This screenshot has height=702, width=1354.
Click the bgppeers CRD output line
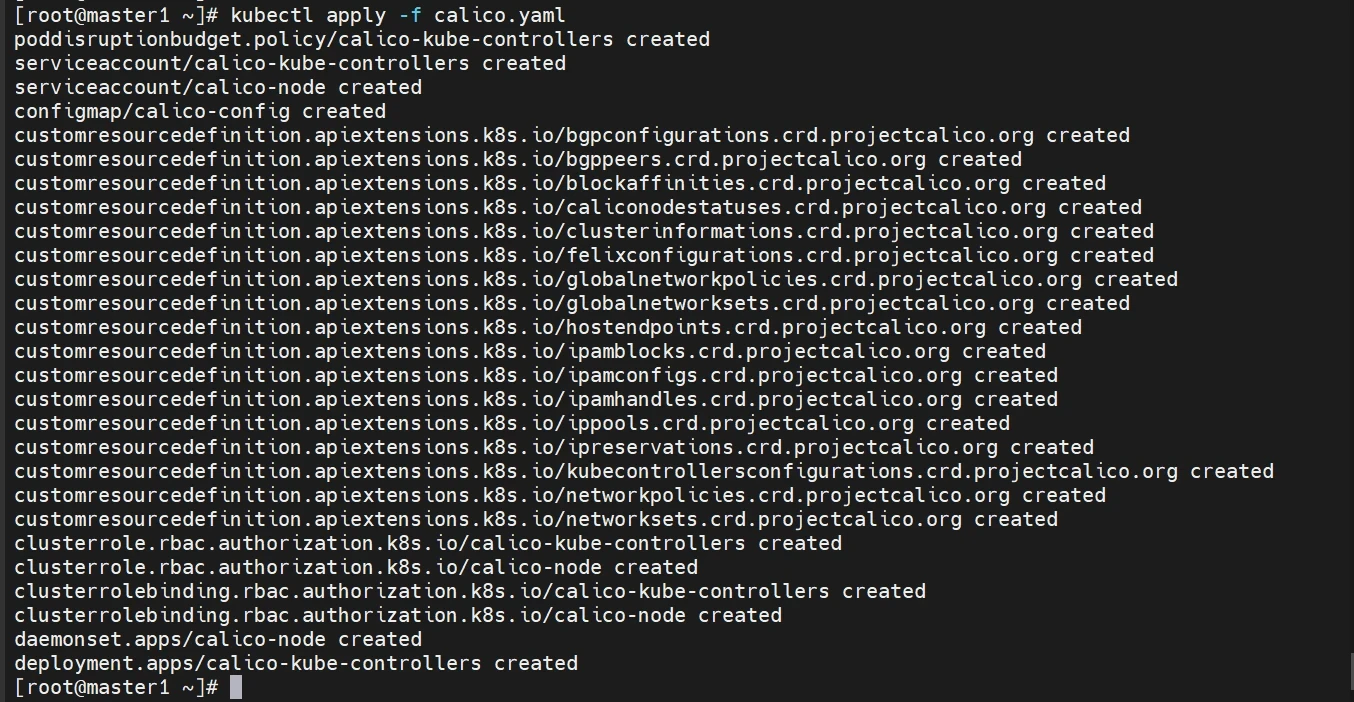point(518,159)
